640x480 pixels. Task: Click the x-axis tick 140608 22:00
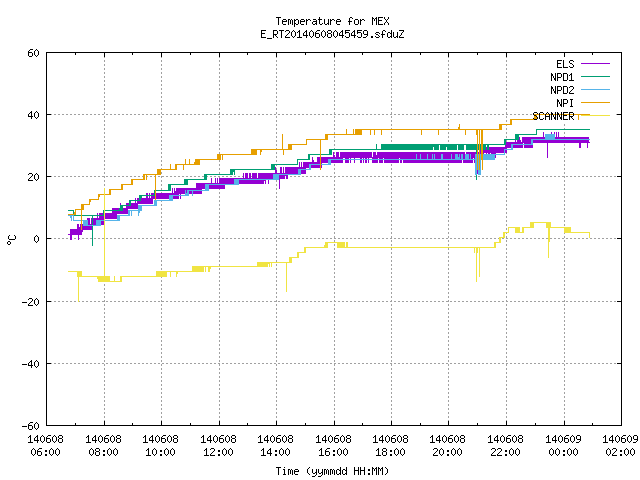(x=506, y=446)
